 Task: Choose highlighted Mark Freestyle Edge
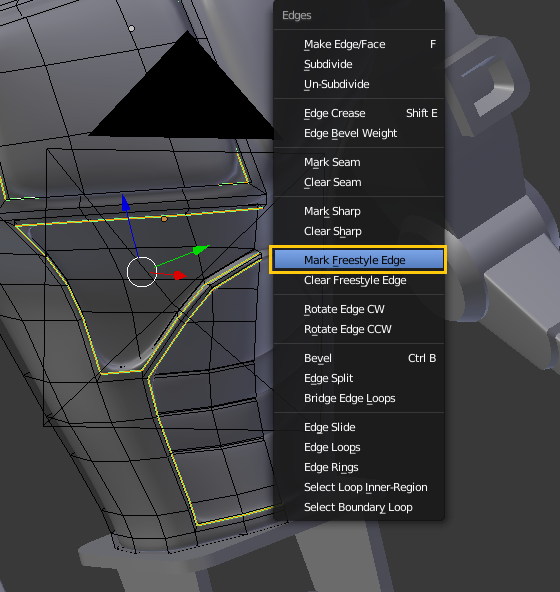click(x=359, y=260)
